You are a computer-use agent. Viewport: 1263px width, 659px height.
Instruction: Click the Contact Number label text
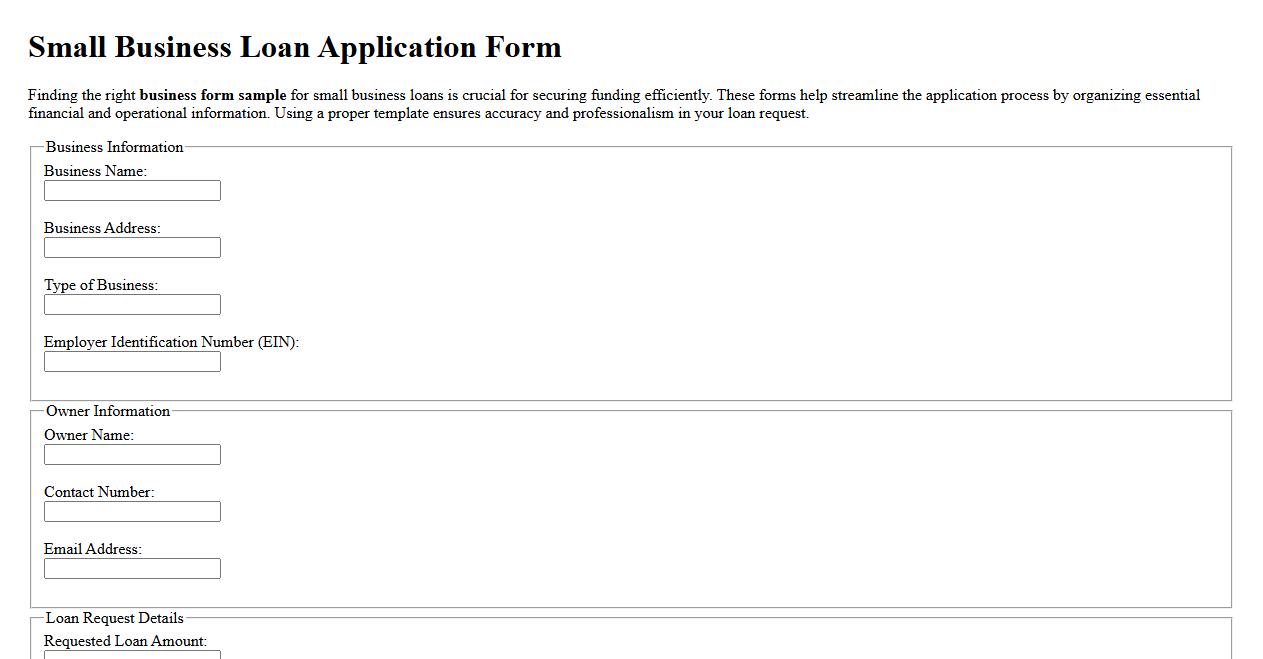tap(97, 491)
